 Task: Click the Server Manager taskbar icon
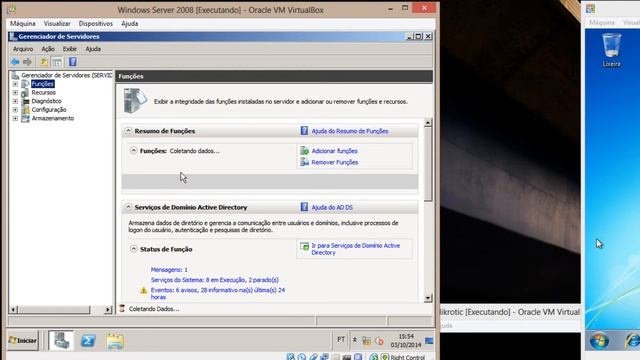61,340
